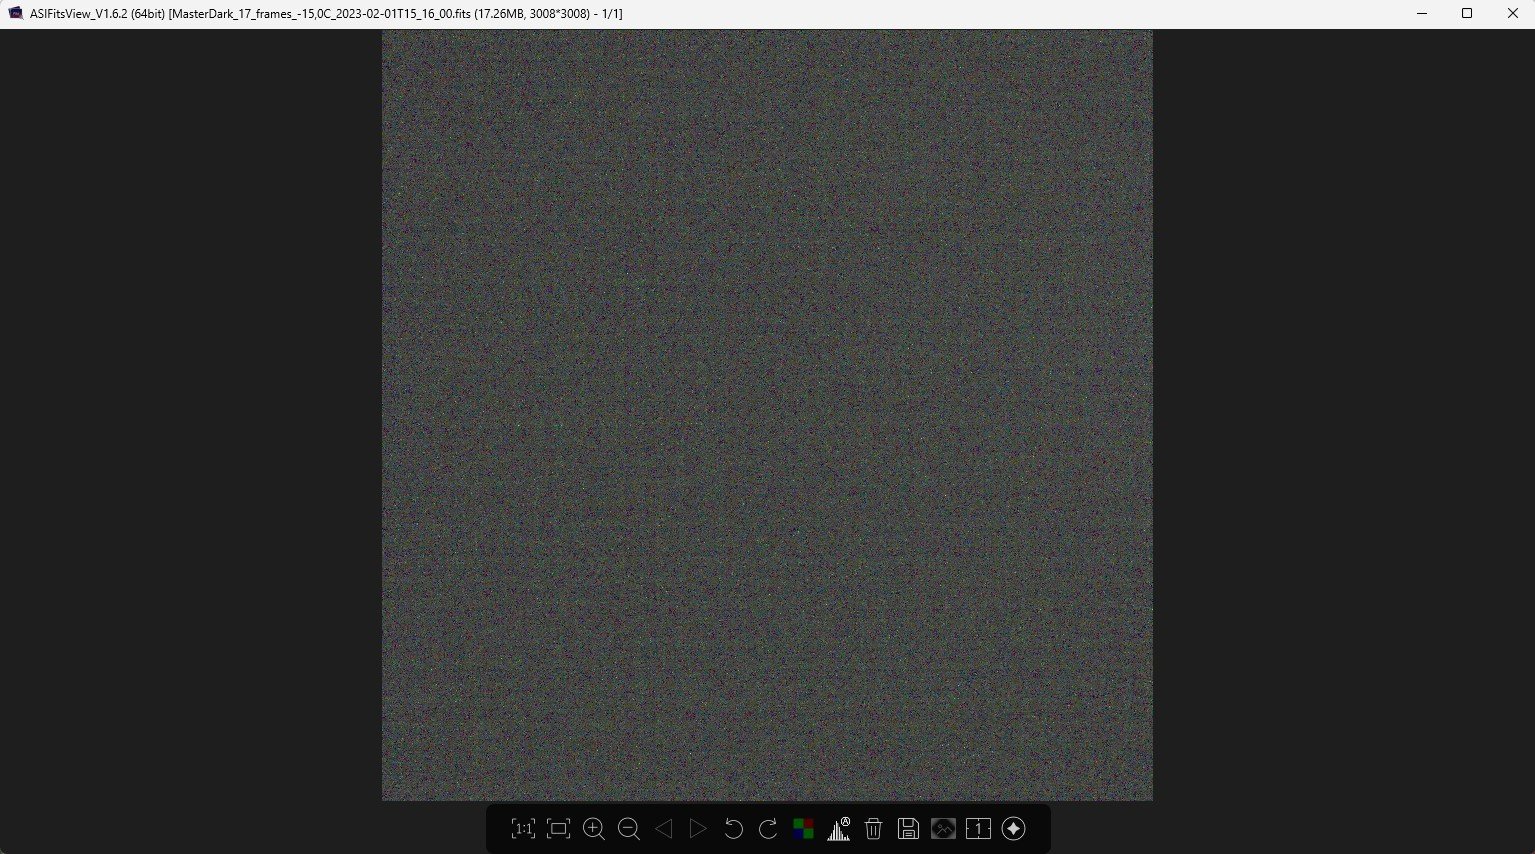This screenshot has width=1535, height=854.
Task: Minimize the ASIFitsView window
Action: (1422, 13)
